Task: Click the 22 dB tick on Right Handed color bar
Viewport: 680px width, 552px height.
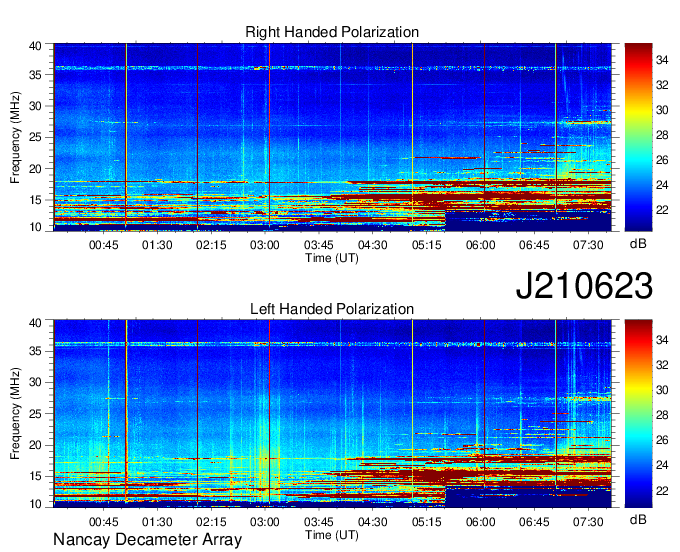Action: 662,210
